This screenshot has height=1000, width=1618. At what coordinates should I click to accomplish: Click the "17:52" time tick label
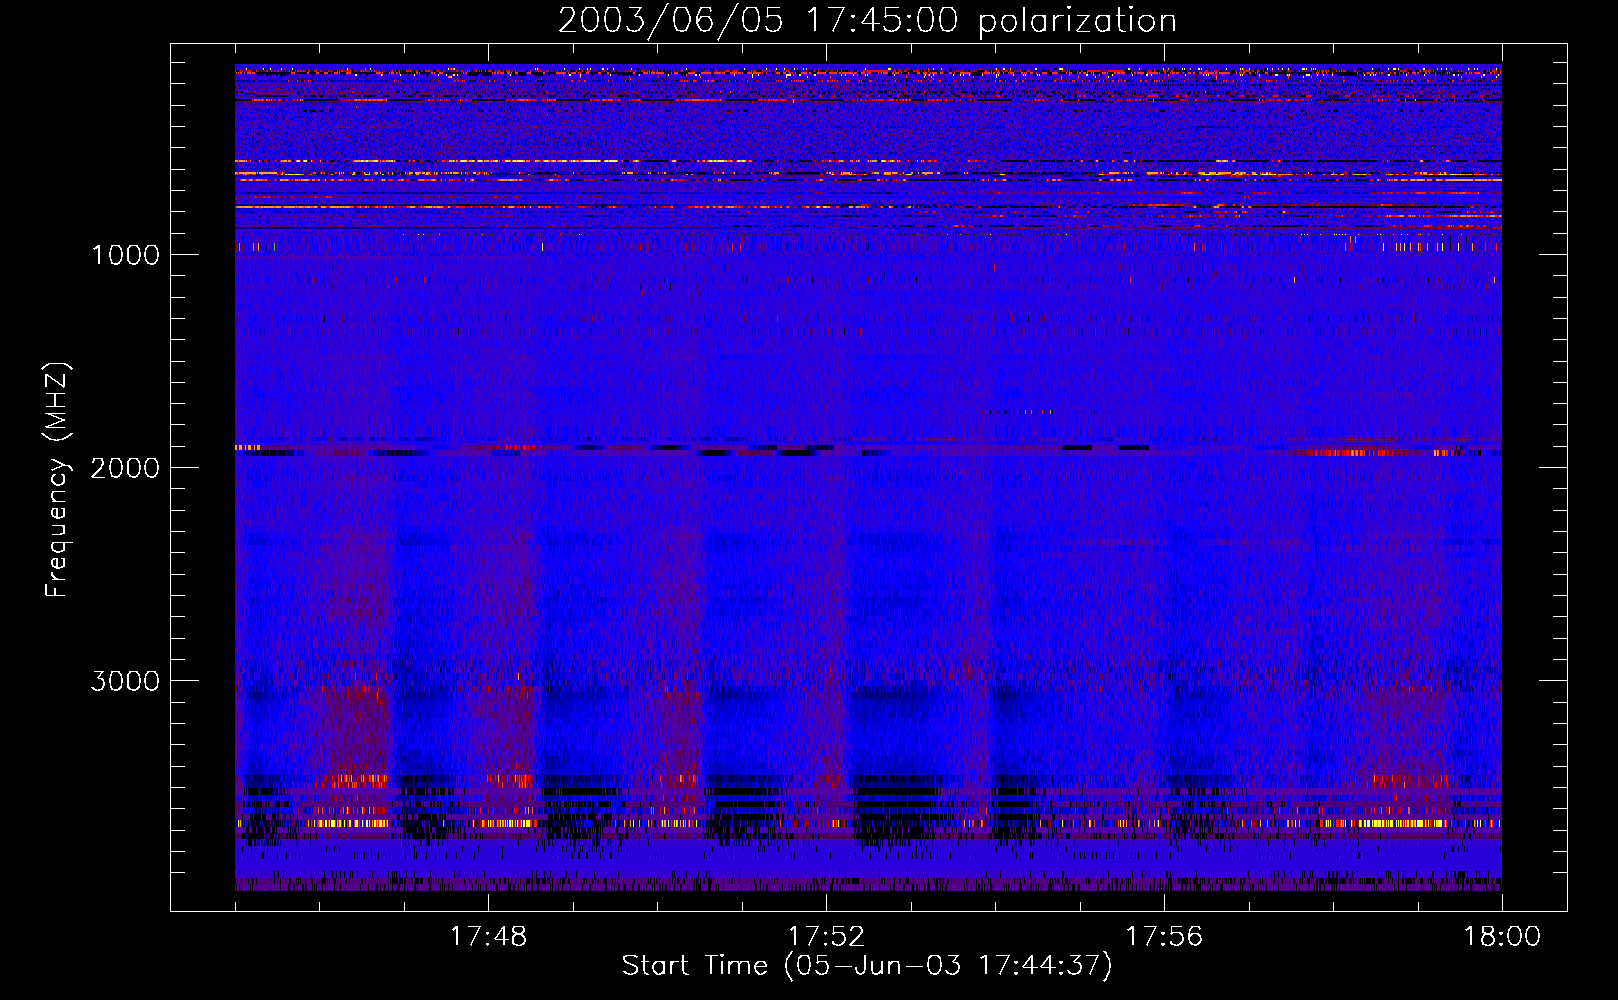pos(826,937)
